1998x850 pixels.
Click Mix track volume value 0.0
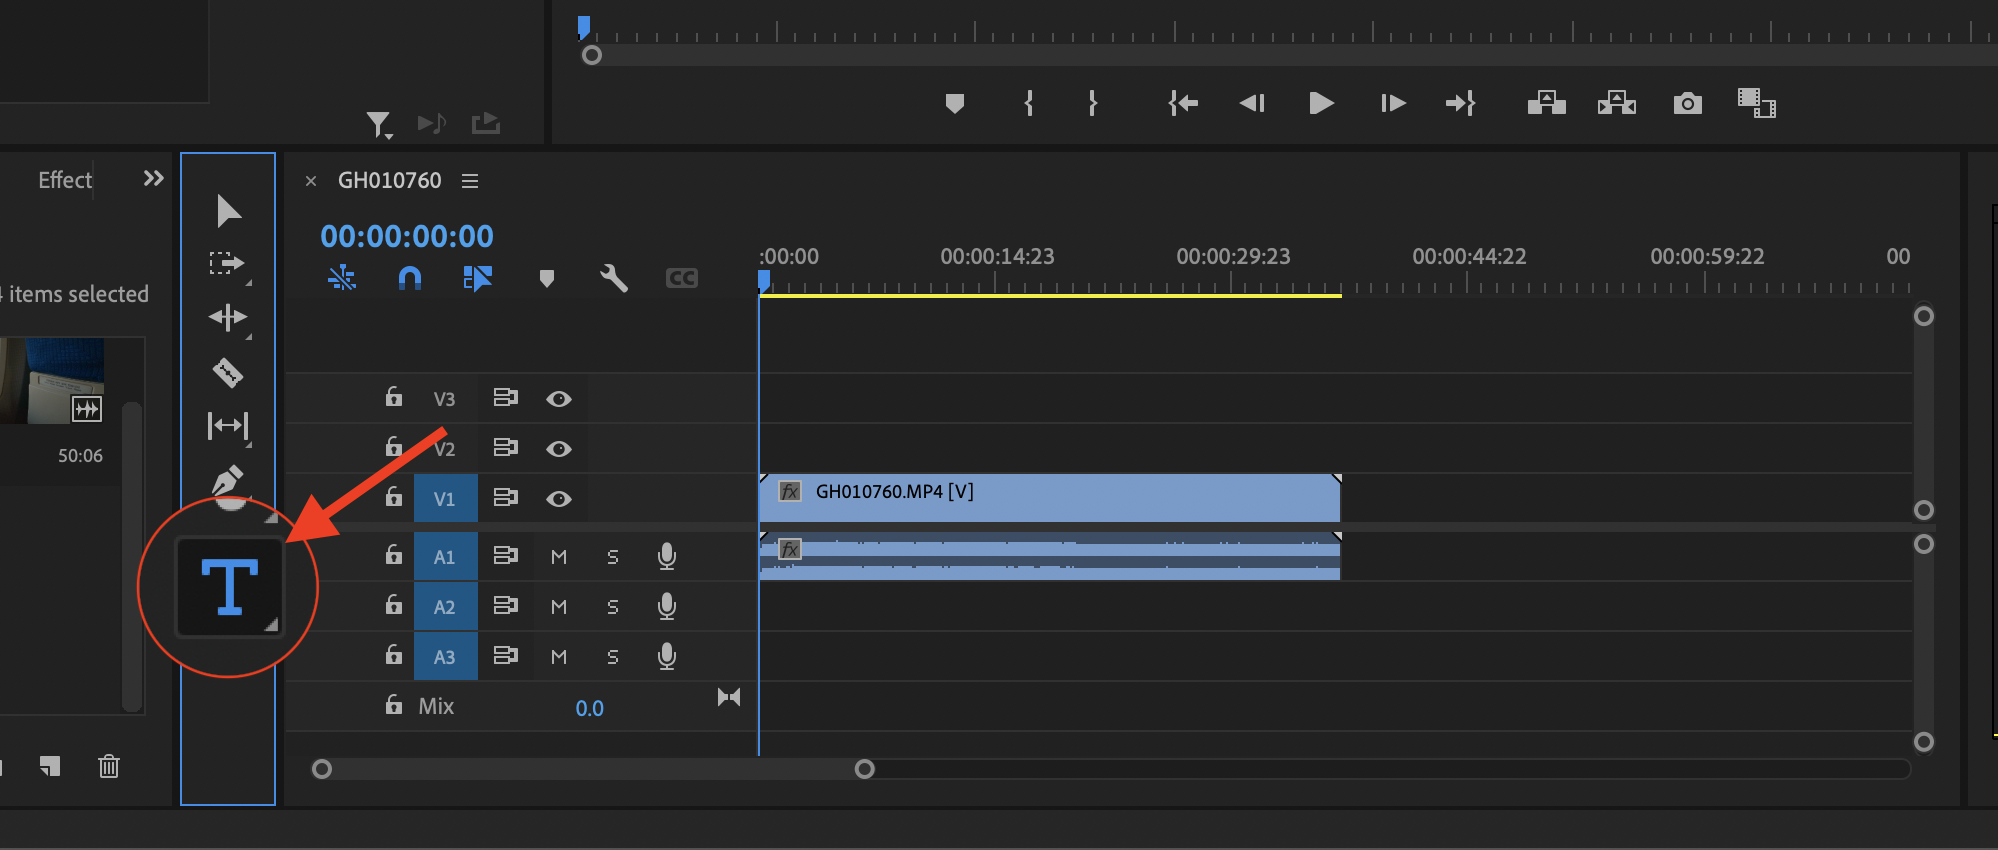(589, 708)
